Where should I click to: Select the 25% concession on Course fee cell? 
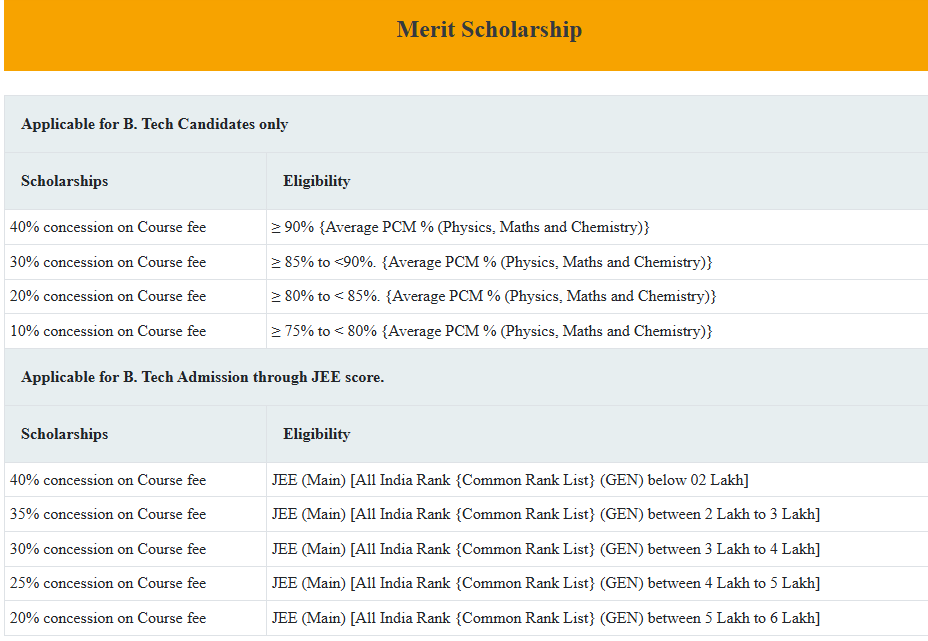[x=108, y=583]
